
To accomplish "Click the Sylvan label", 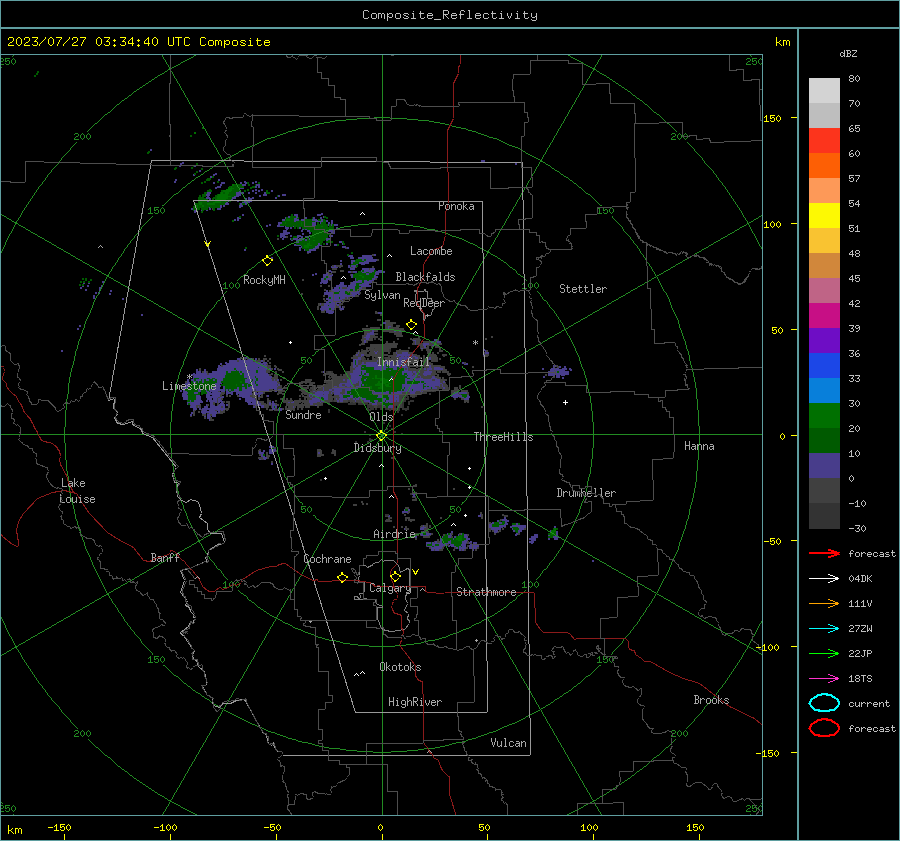I will pos(382,295).
